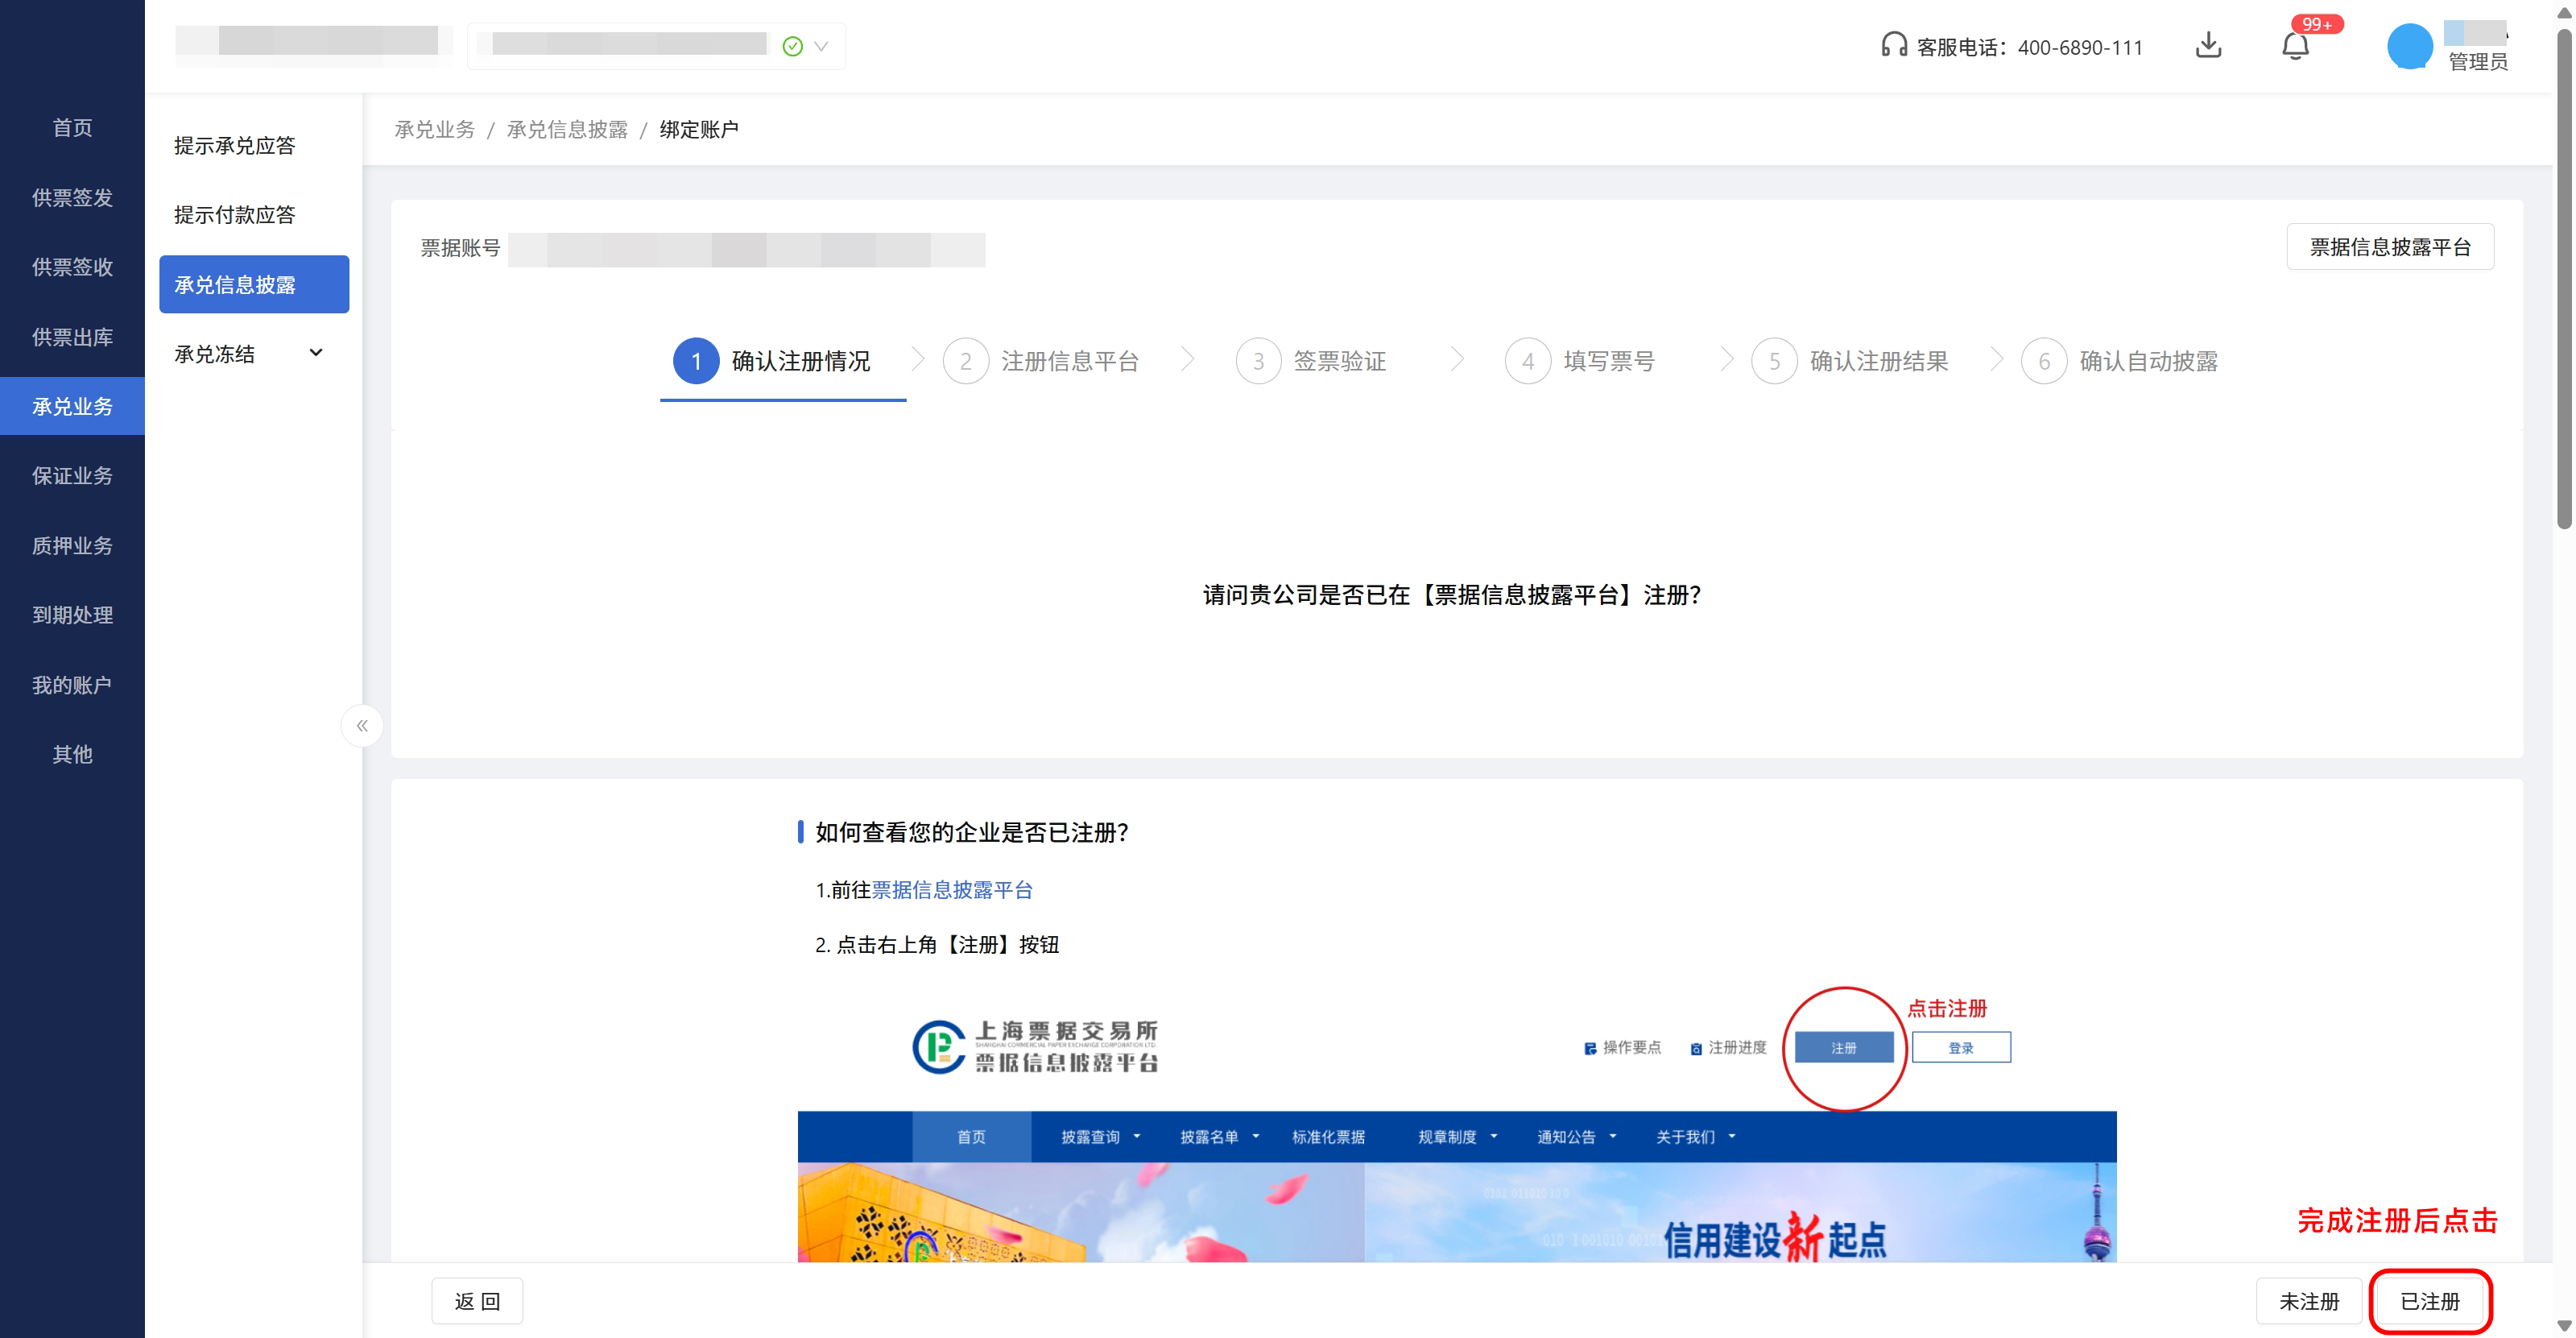The image size is (2576, 1338).
Task: Open the account selector dropdown arrow
Action: 821,46
